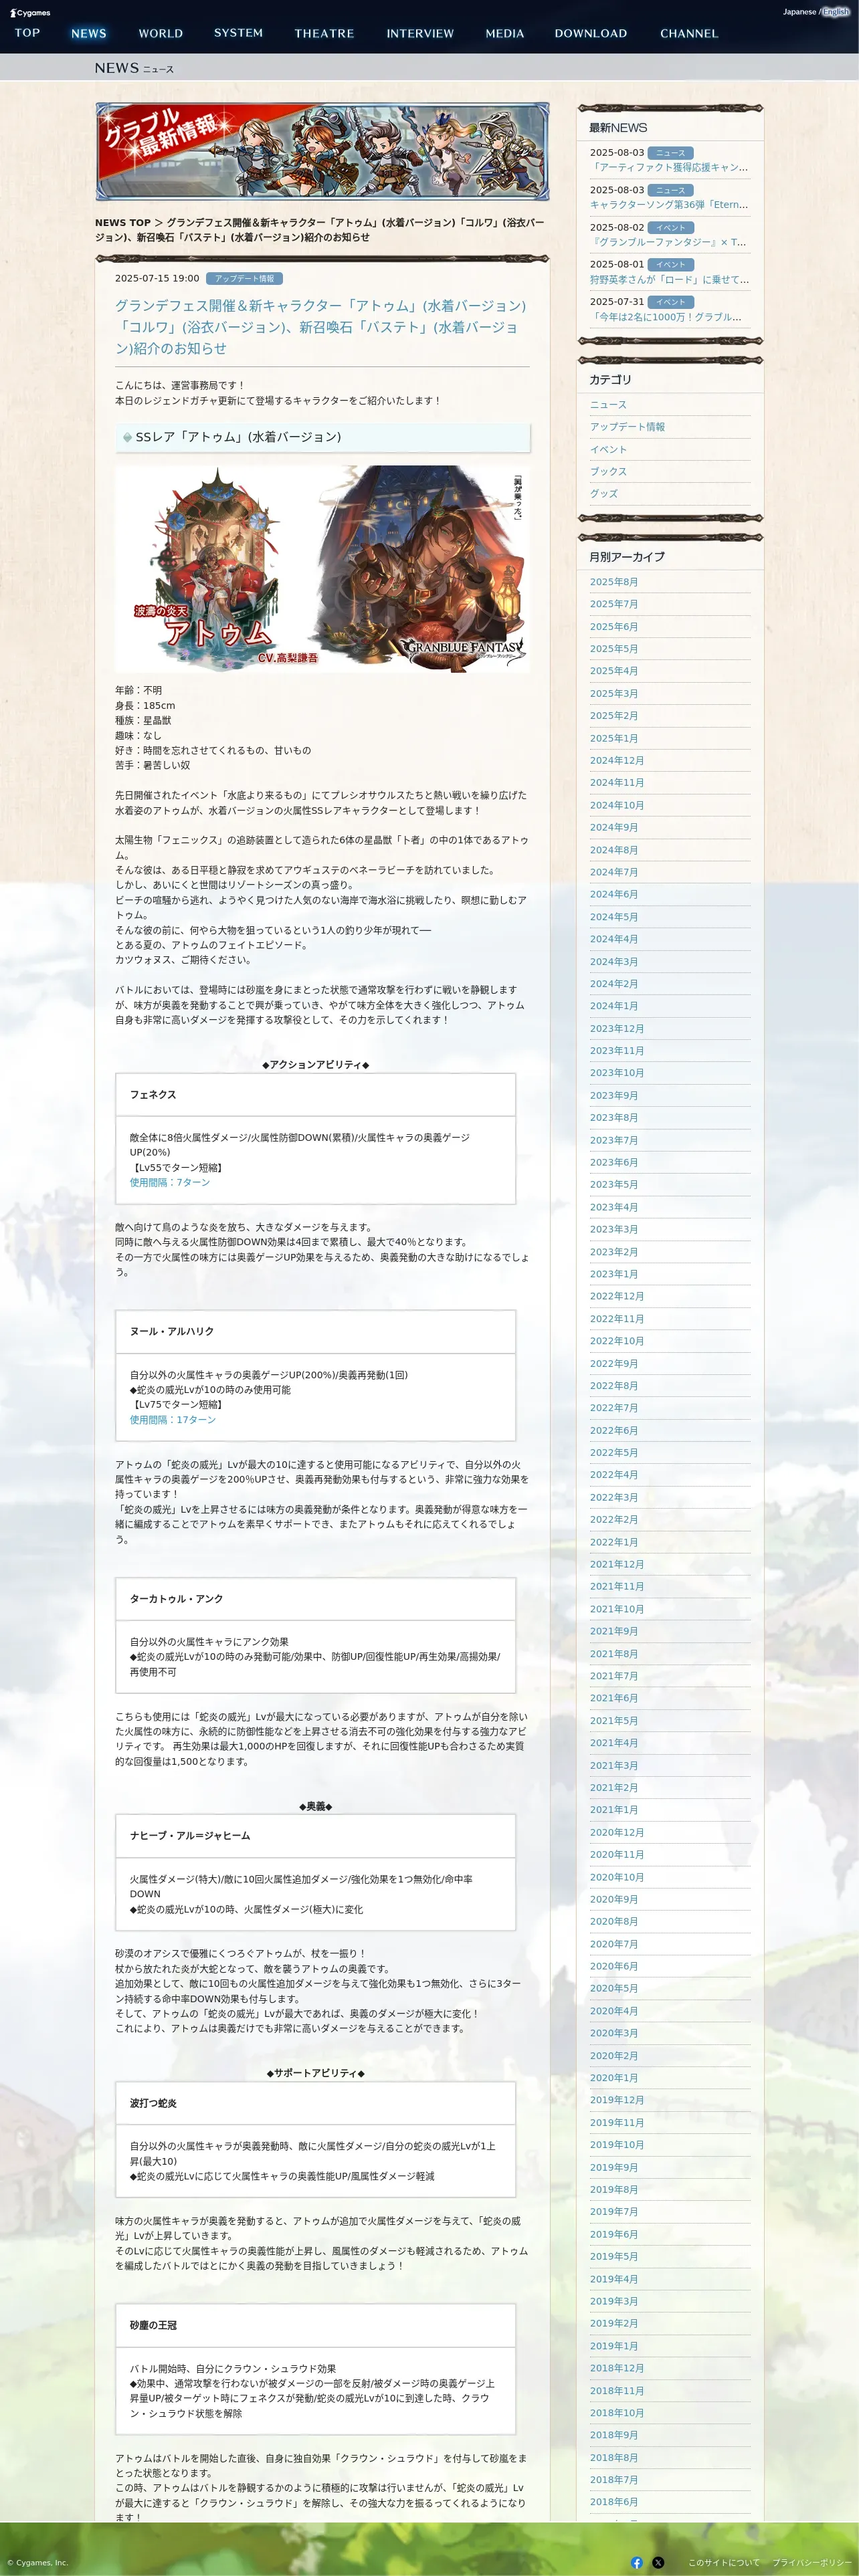The image size is (859, 2576).
Task: Click the Cygames logo in the header
Action: click(x=30, y=13)
